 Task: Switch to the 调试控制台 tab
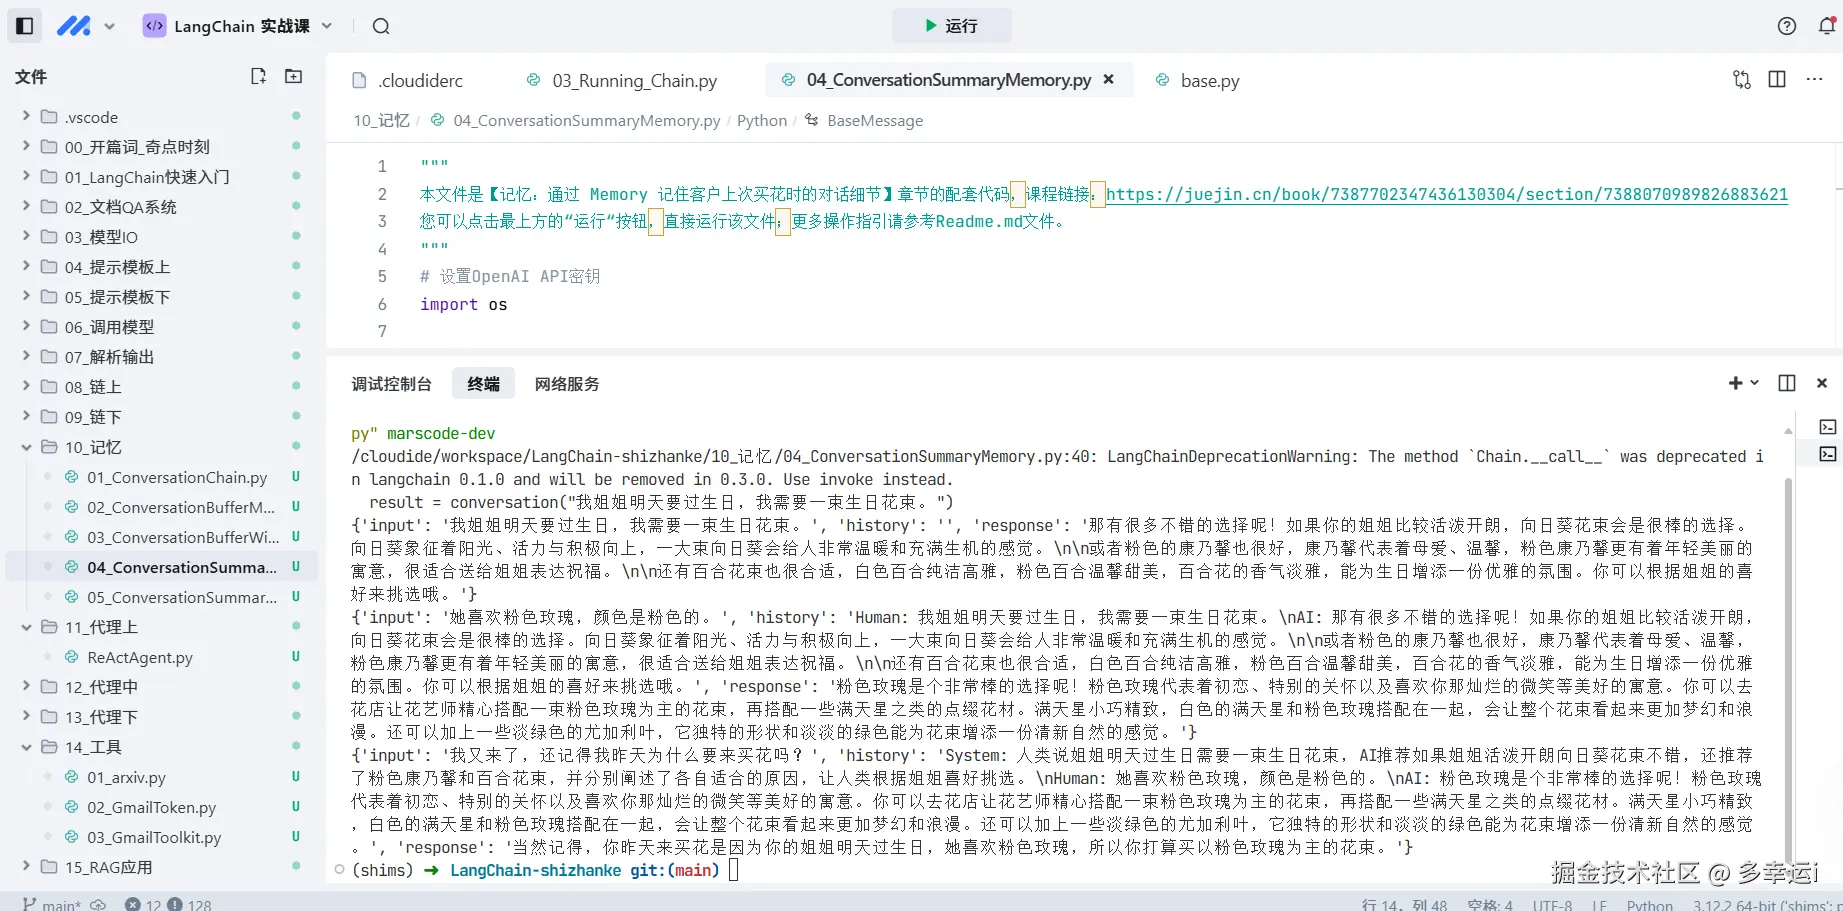392,383
